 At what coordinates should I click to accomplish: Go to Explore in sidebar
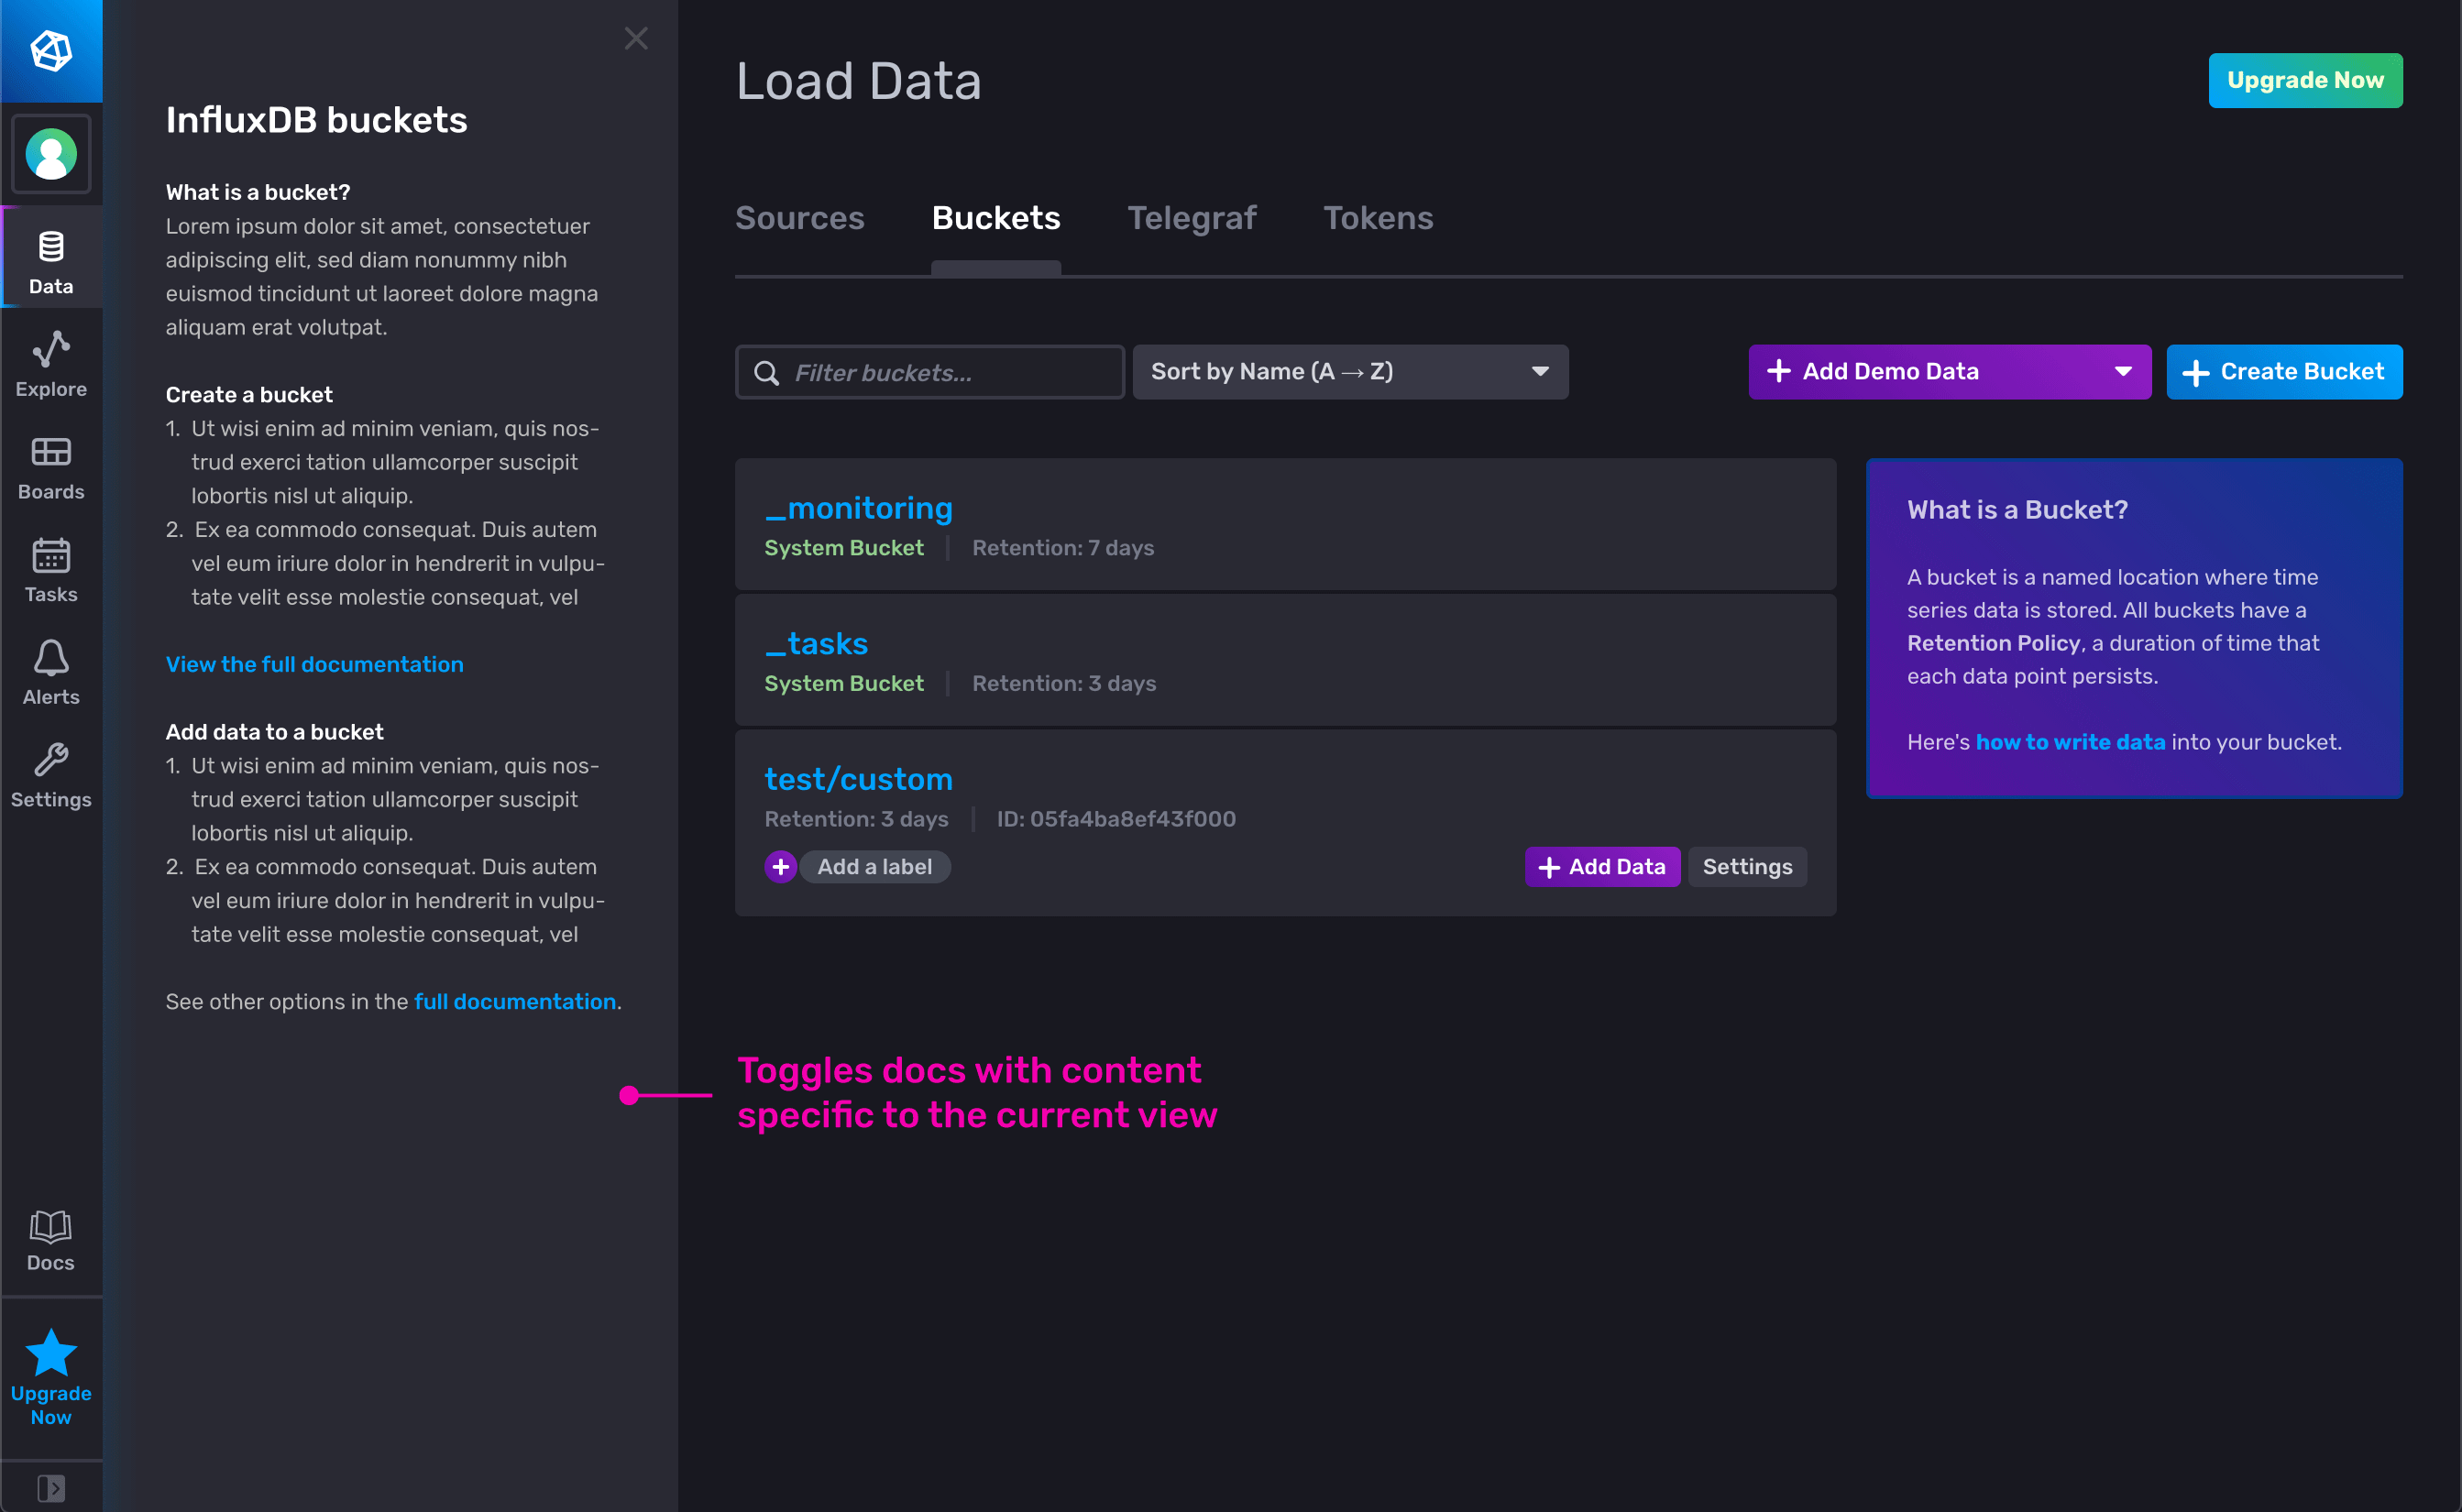tap(51, 365)
